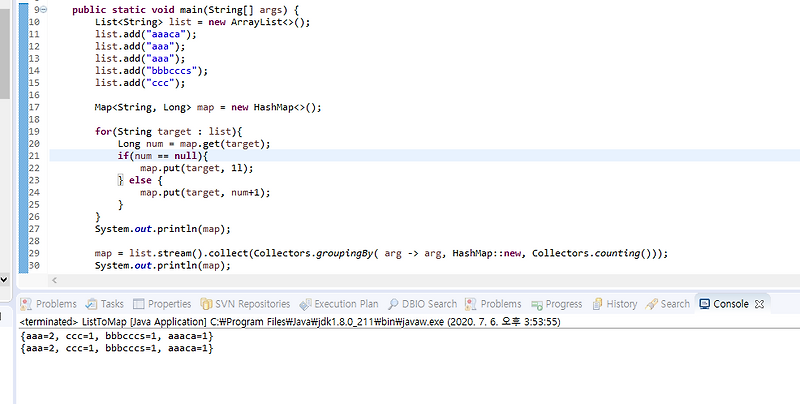Click the terminated ListToMap launch description

click(290, 322)
